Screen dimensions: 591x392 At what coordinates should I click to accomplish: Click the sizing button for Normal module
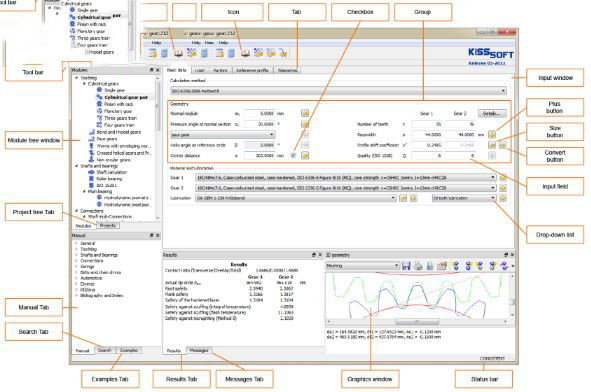pyautogui.click(x=305, y=113)
